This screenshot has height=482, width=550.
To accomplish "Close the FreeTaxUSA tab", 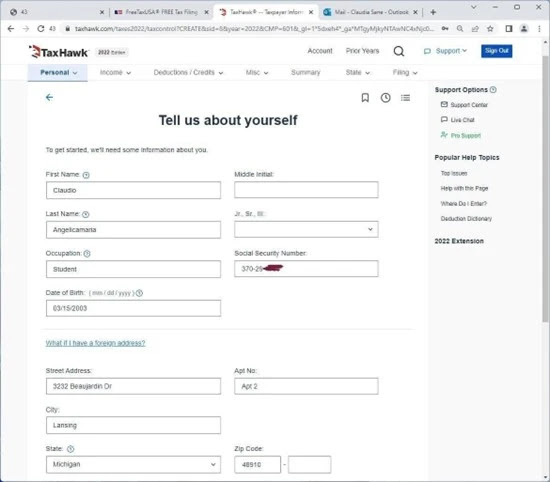I will point(207,12).
